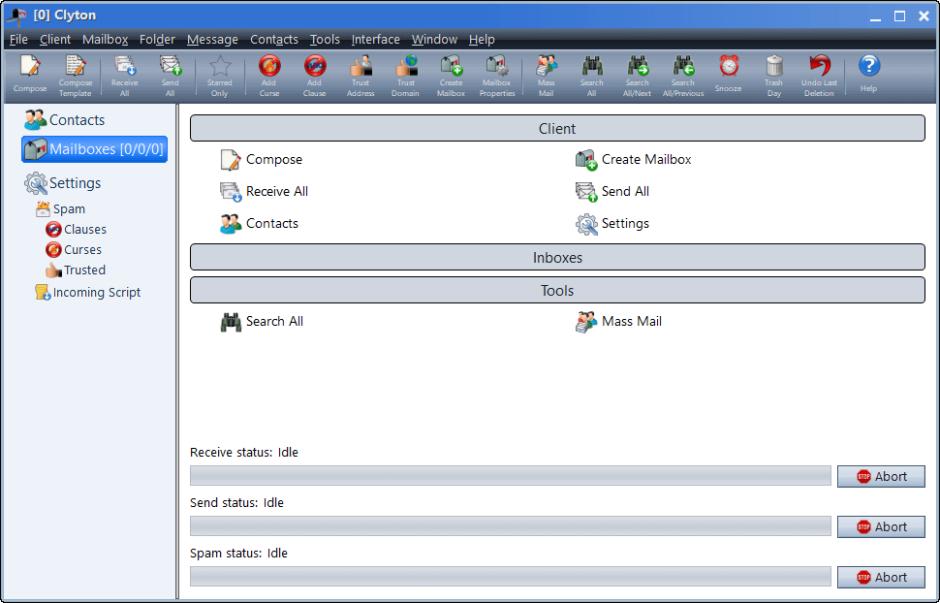This screenshot has height=603, width=940.
Task: Open the Mailbox menu
Action: [x=105, y=40]
